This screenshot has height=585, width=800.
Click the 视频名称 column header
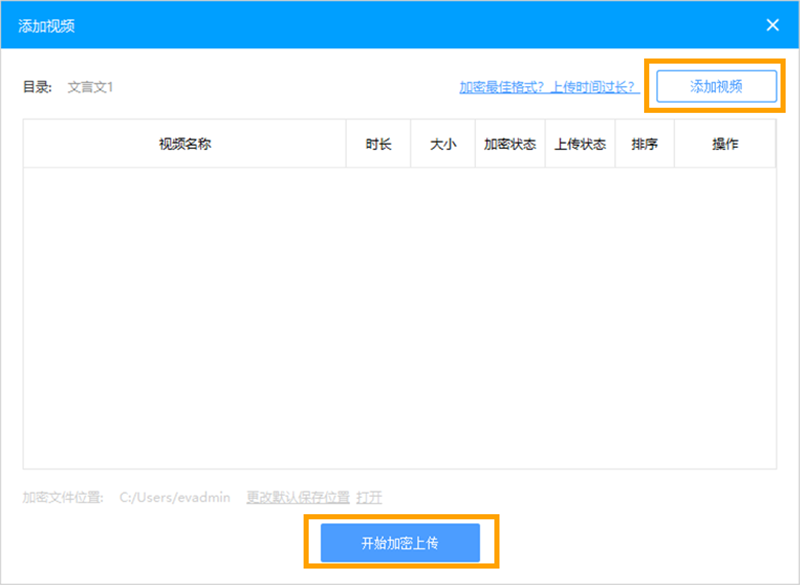pyautogui.click(x=185, y=143)
